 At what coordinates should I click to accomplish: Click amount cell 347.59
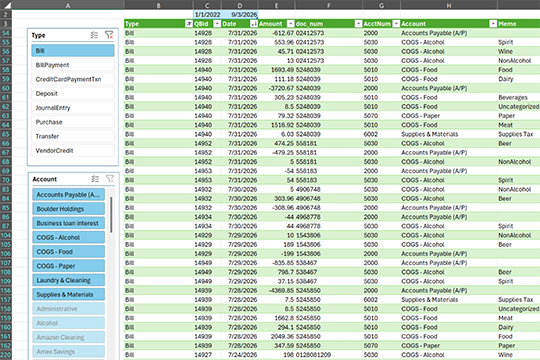pyautogui.click(x=277, y=346)
